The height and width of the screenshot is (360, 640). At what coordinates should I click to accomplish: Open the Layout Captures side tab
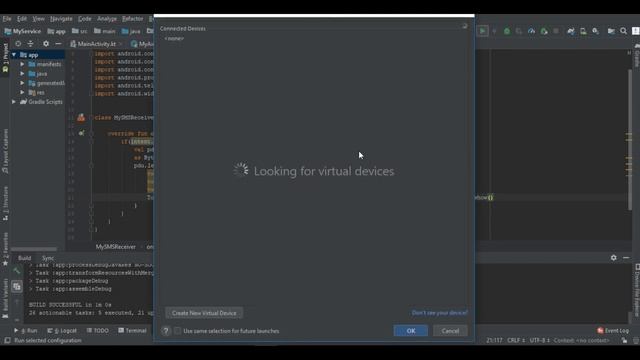tap(5, 151)
